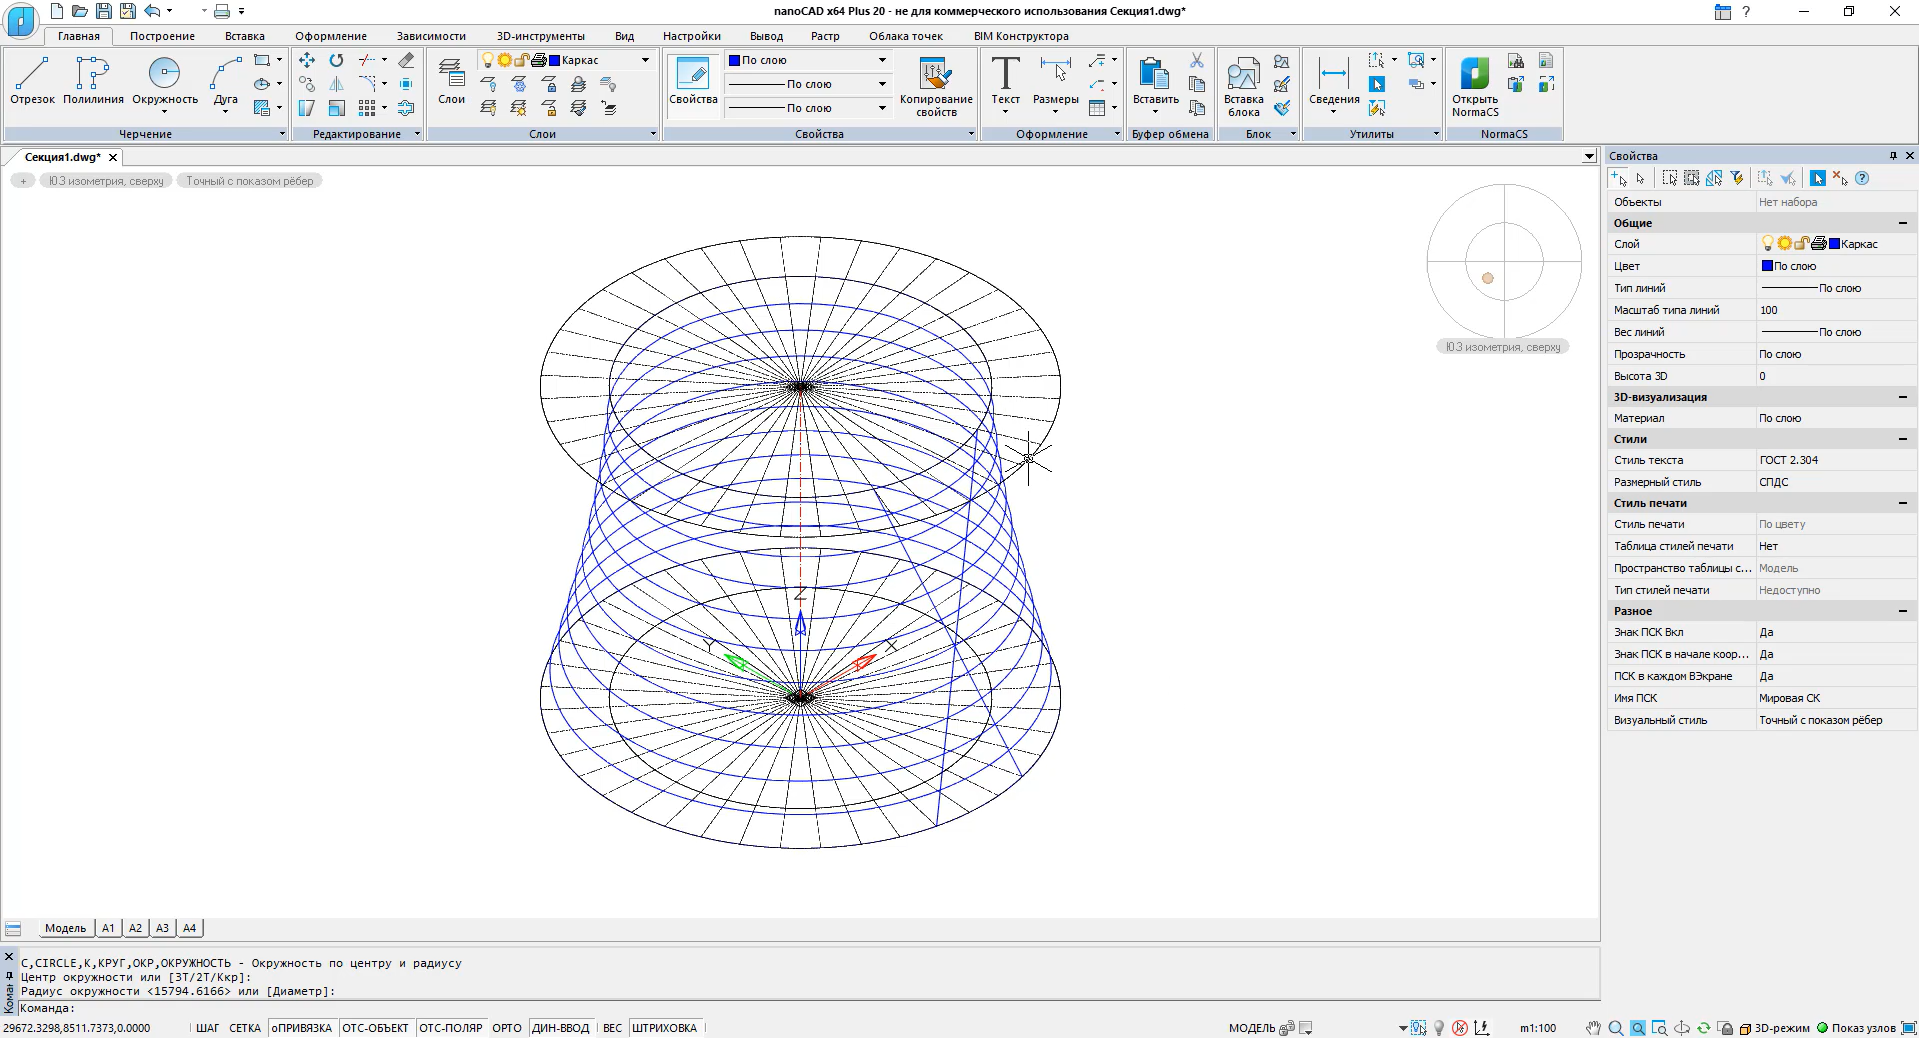Click the help question icon in Свойства panel
This screenshot has width=1919, height=1038.
[x=1862, y=178]
